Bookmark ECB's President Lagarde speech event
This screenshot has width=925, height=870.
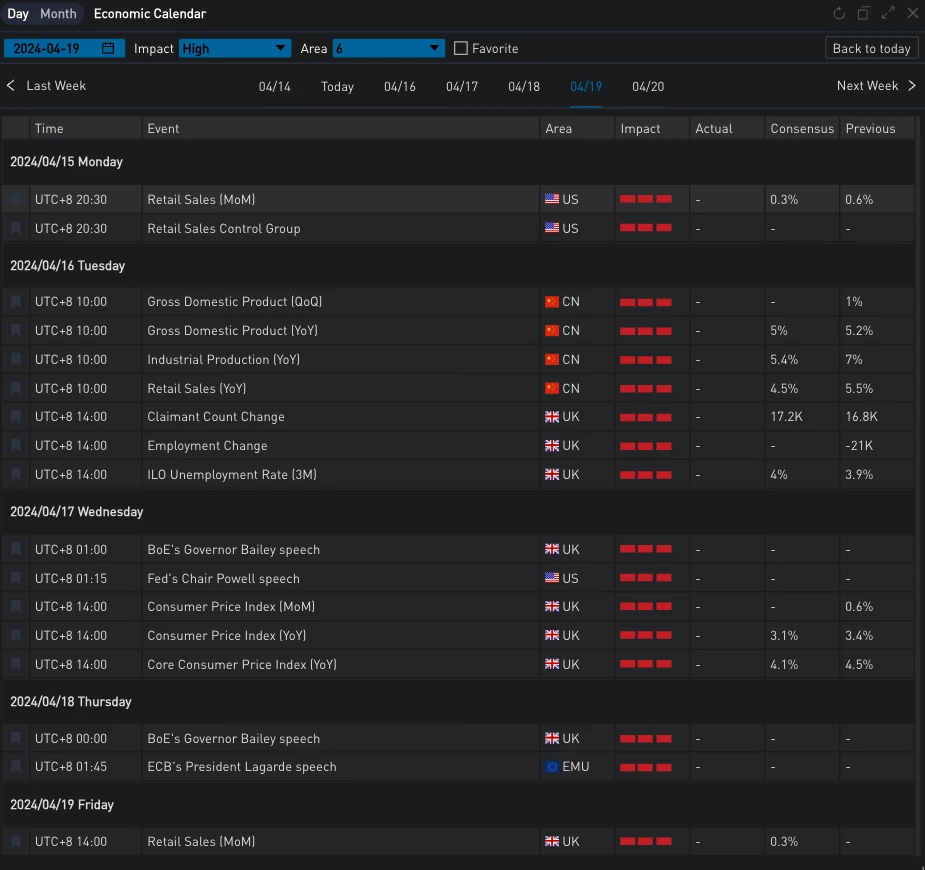[16, 767]
